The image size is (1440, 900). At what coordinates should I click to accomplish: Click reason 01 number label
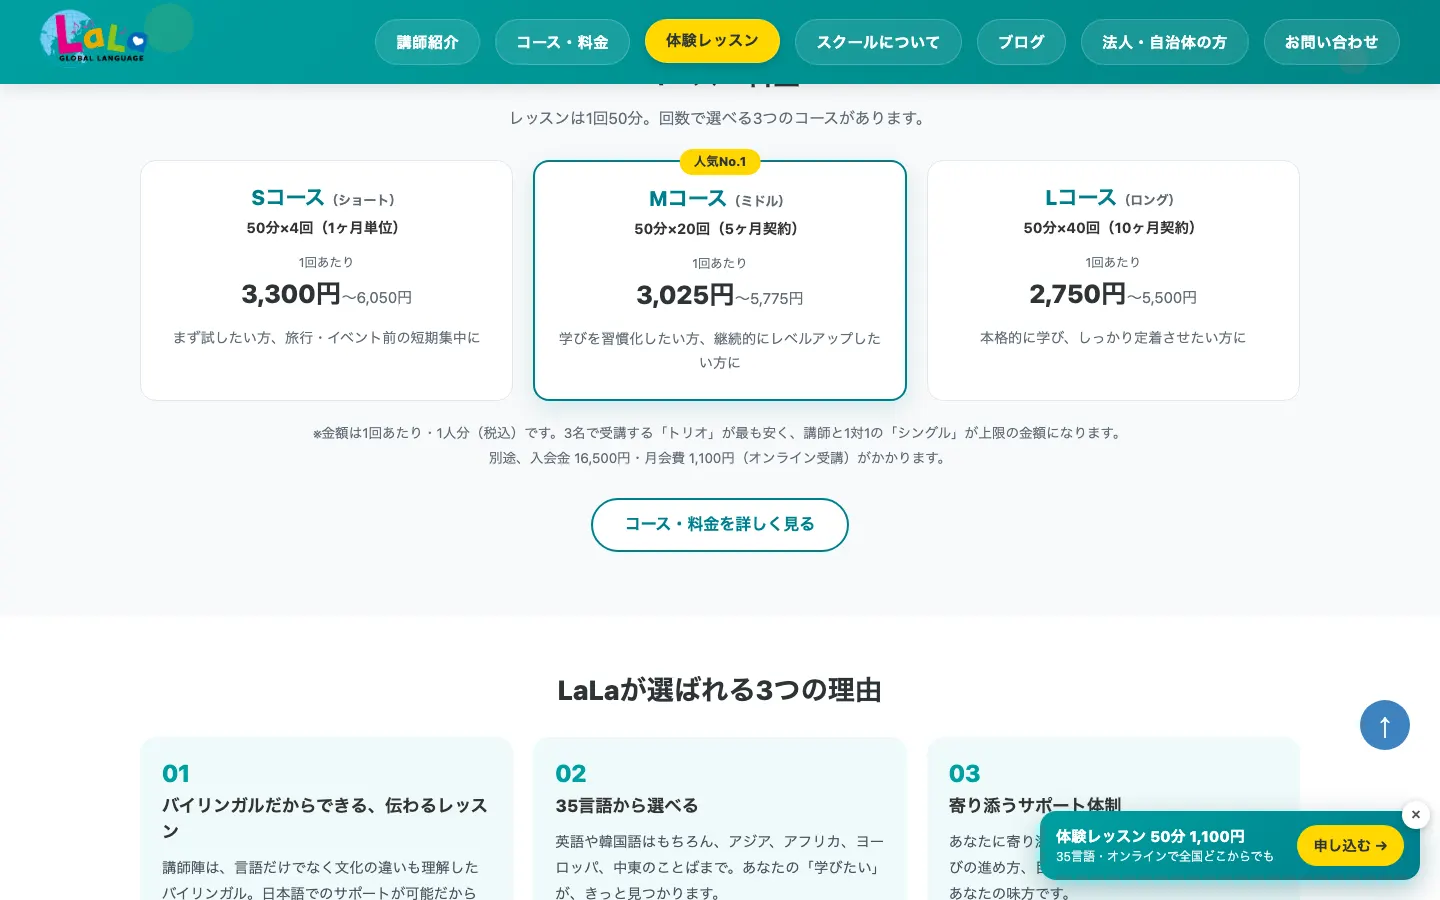[x=176, y=773]
